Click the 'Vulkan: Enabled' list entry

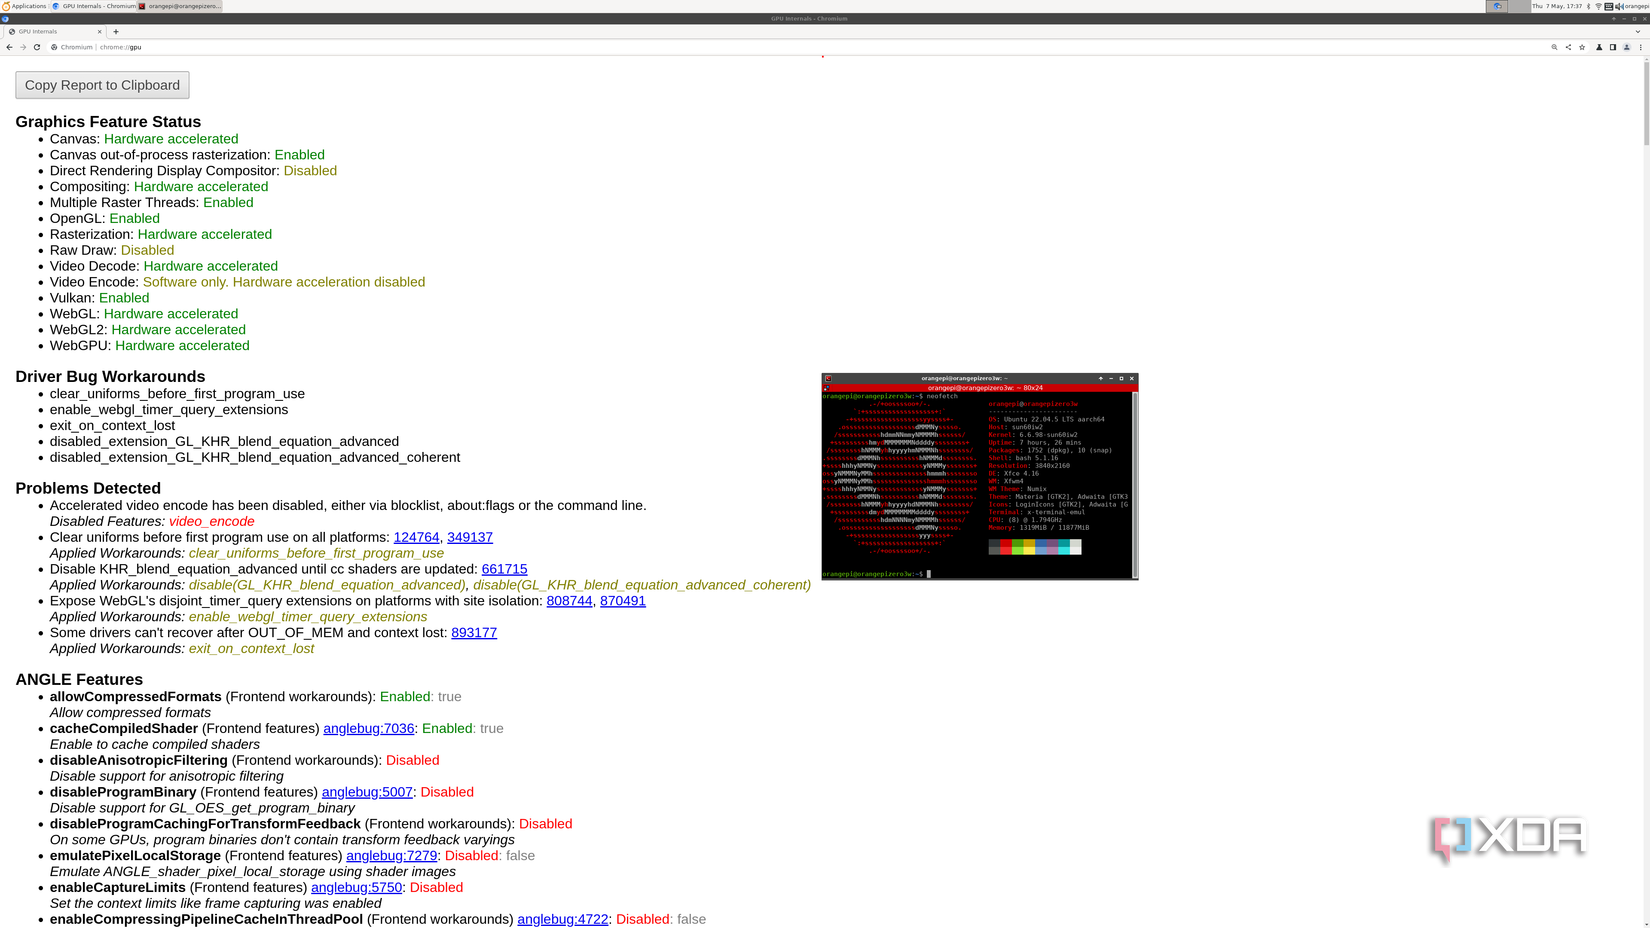pyautogui.click(x=99, y=298)
